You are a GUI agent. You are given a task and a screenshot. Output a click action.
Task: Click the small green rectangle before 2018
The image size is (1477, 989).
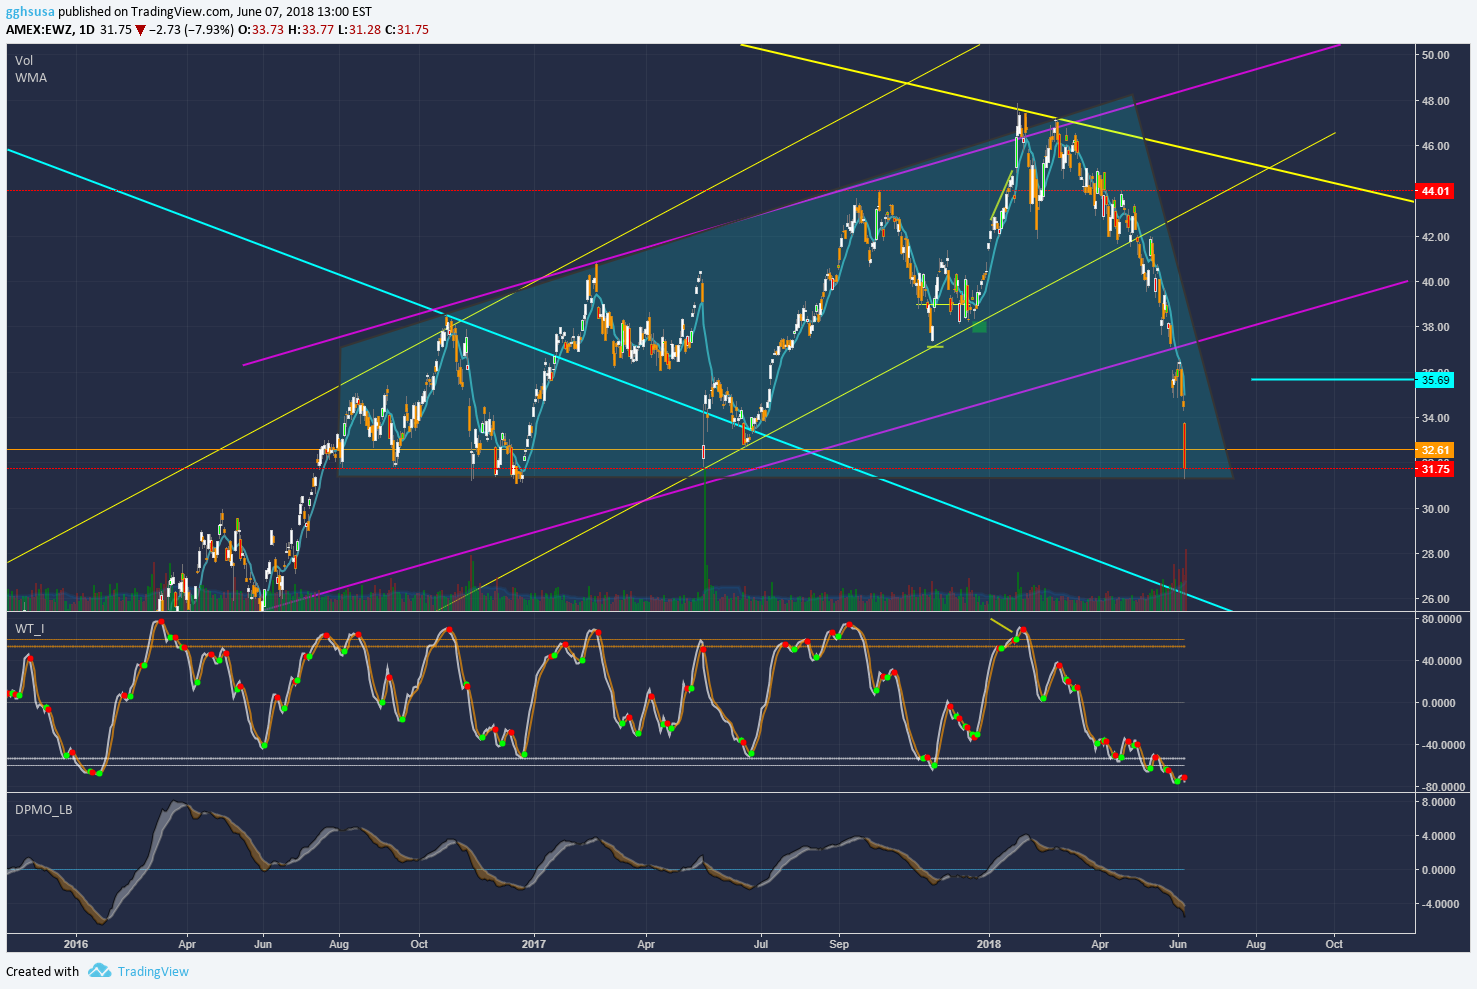coord(979,325)
